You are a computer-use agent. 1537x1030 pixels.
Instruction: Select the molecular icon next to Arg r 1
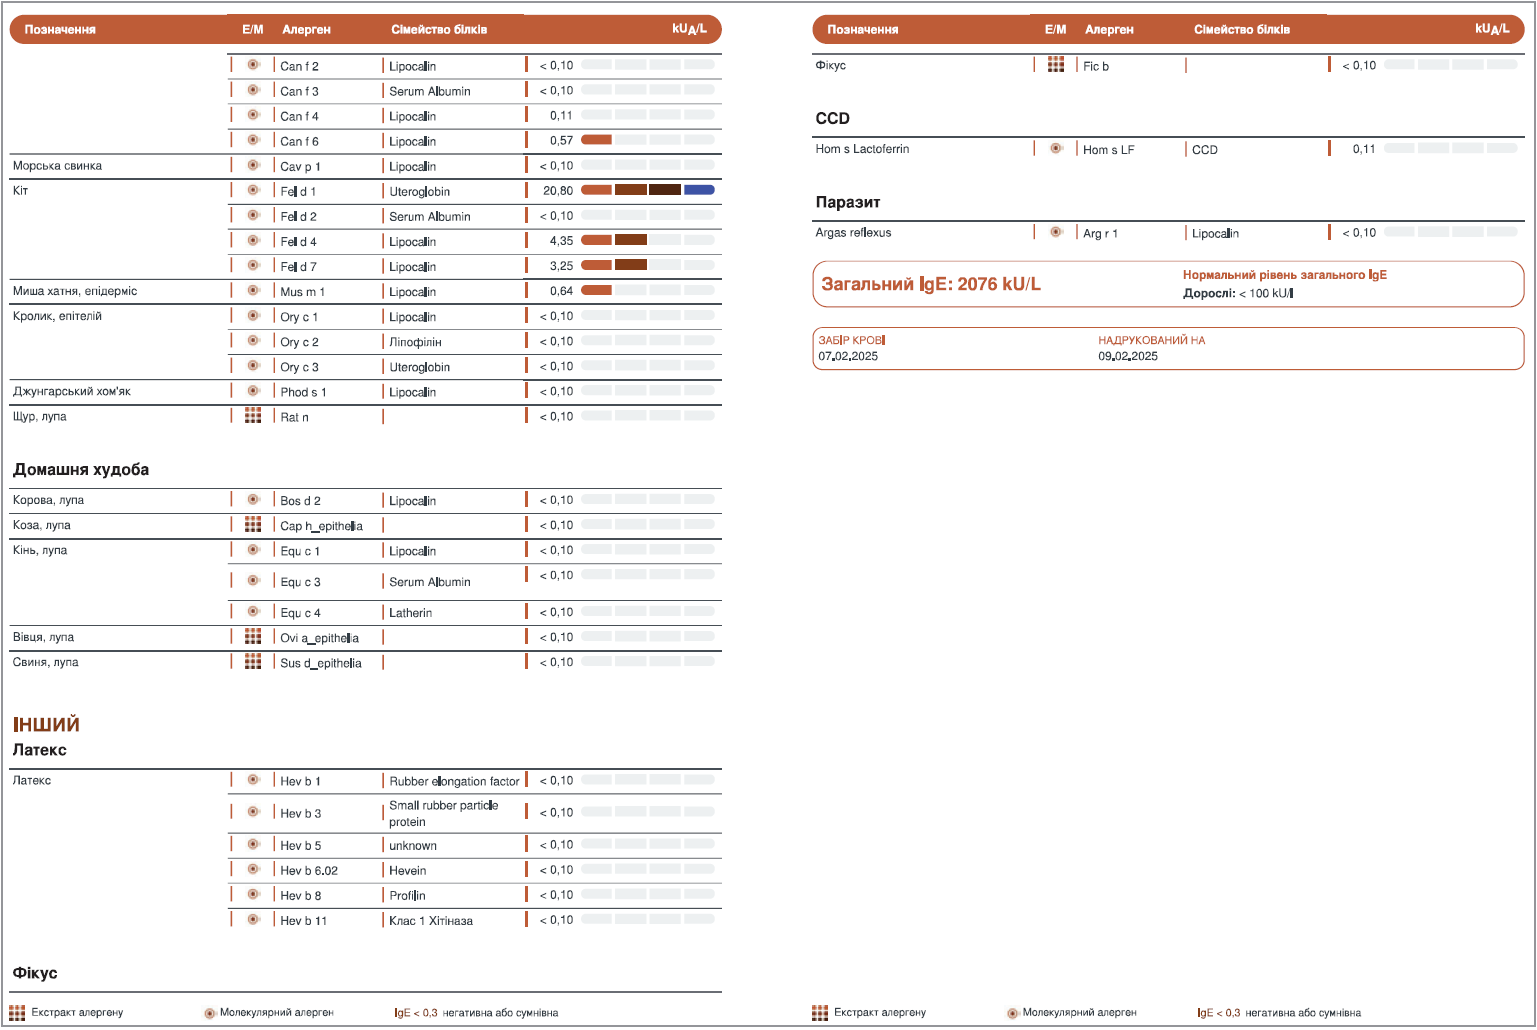[x=1056, y=232]
